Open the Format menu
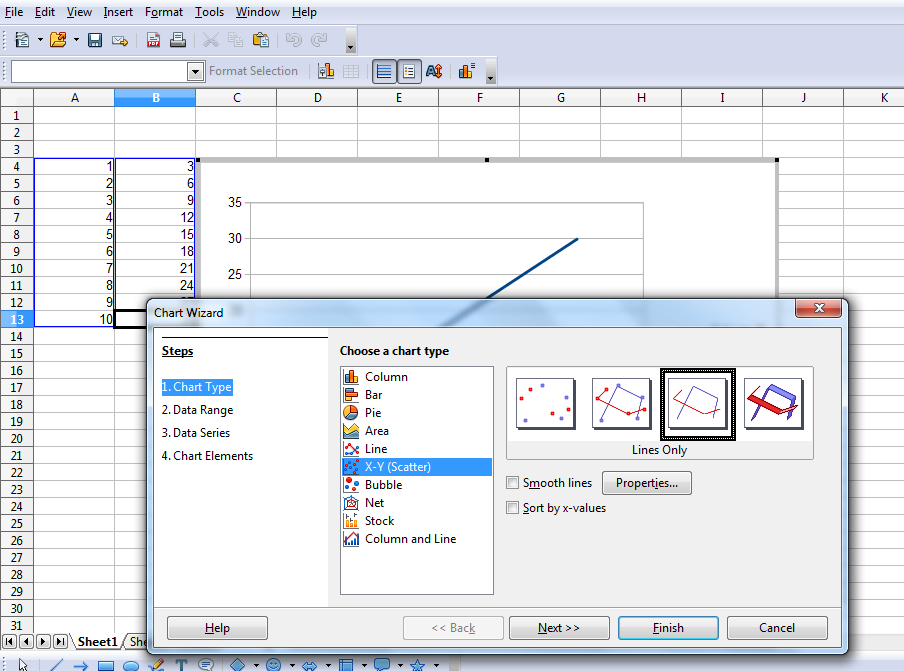Screen dimensions: 904x671 coord(163,12)
